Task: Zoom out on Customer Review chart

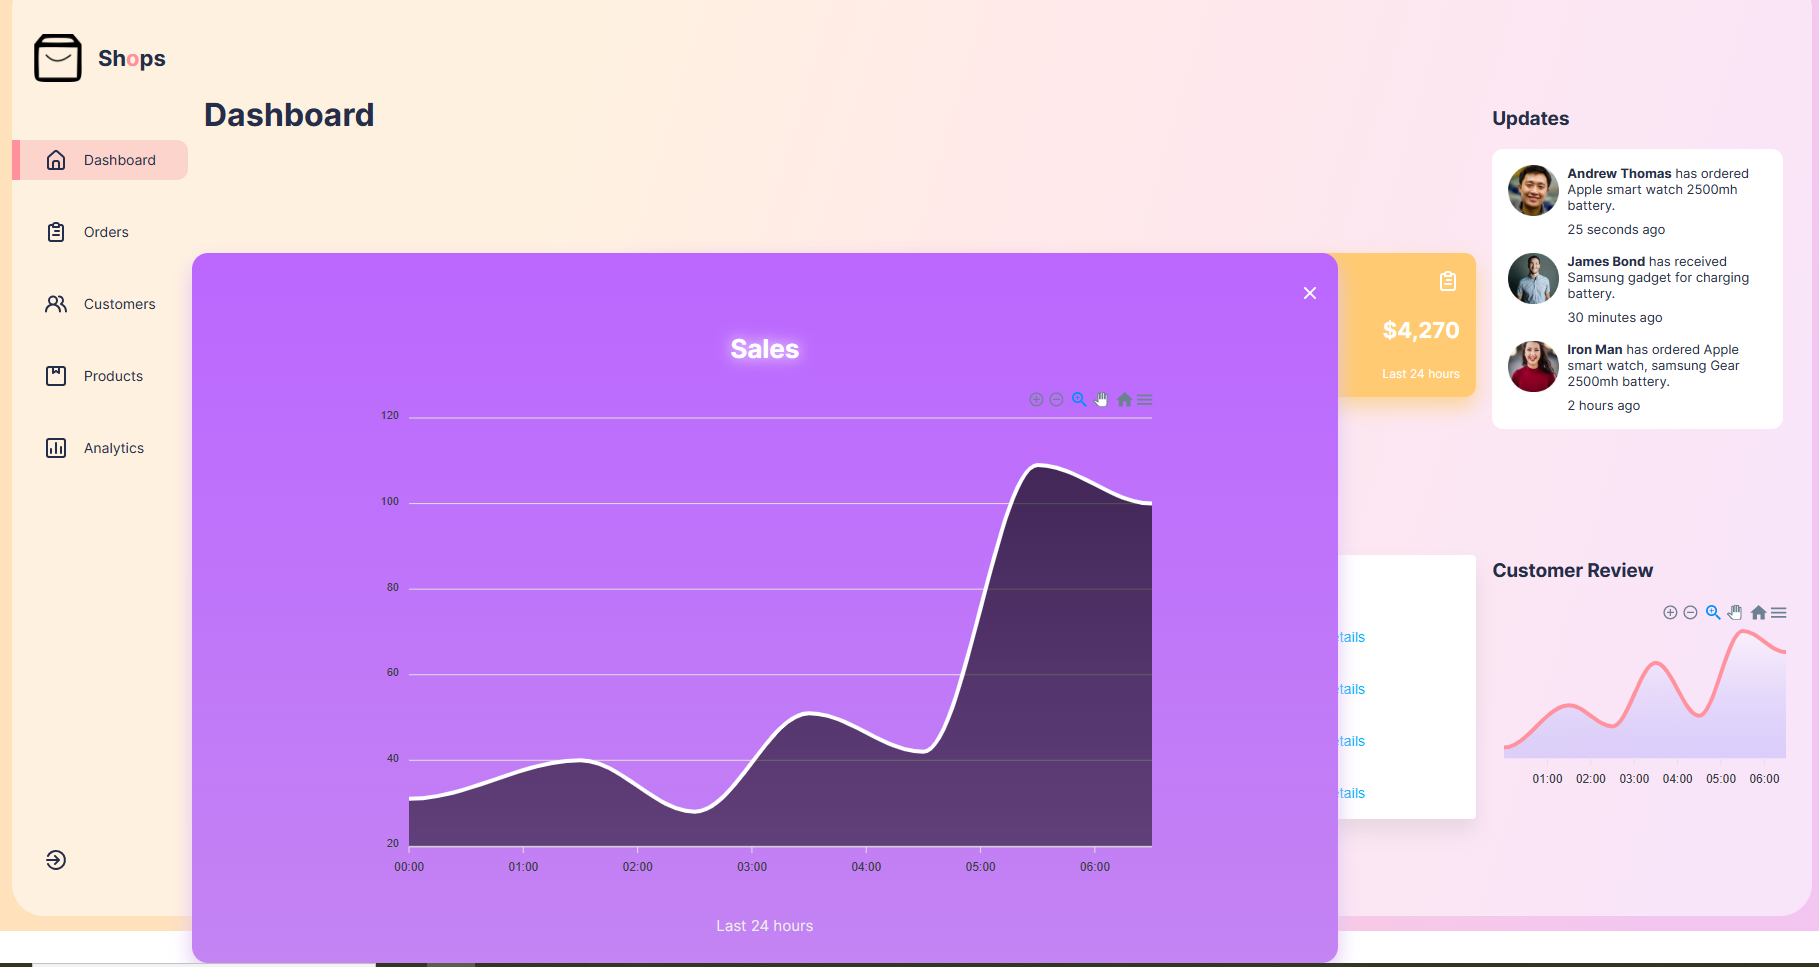Action: pos(1690,612)
